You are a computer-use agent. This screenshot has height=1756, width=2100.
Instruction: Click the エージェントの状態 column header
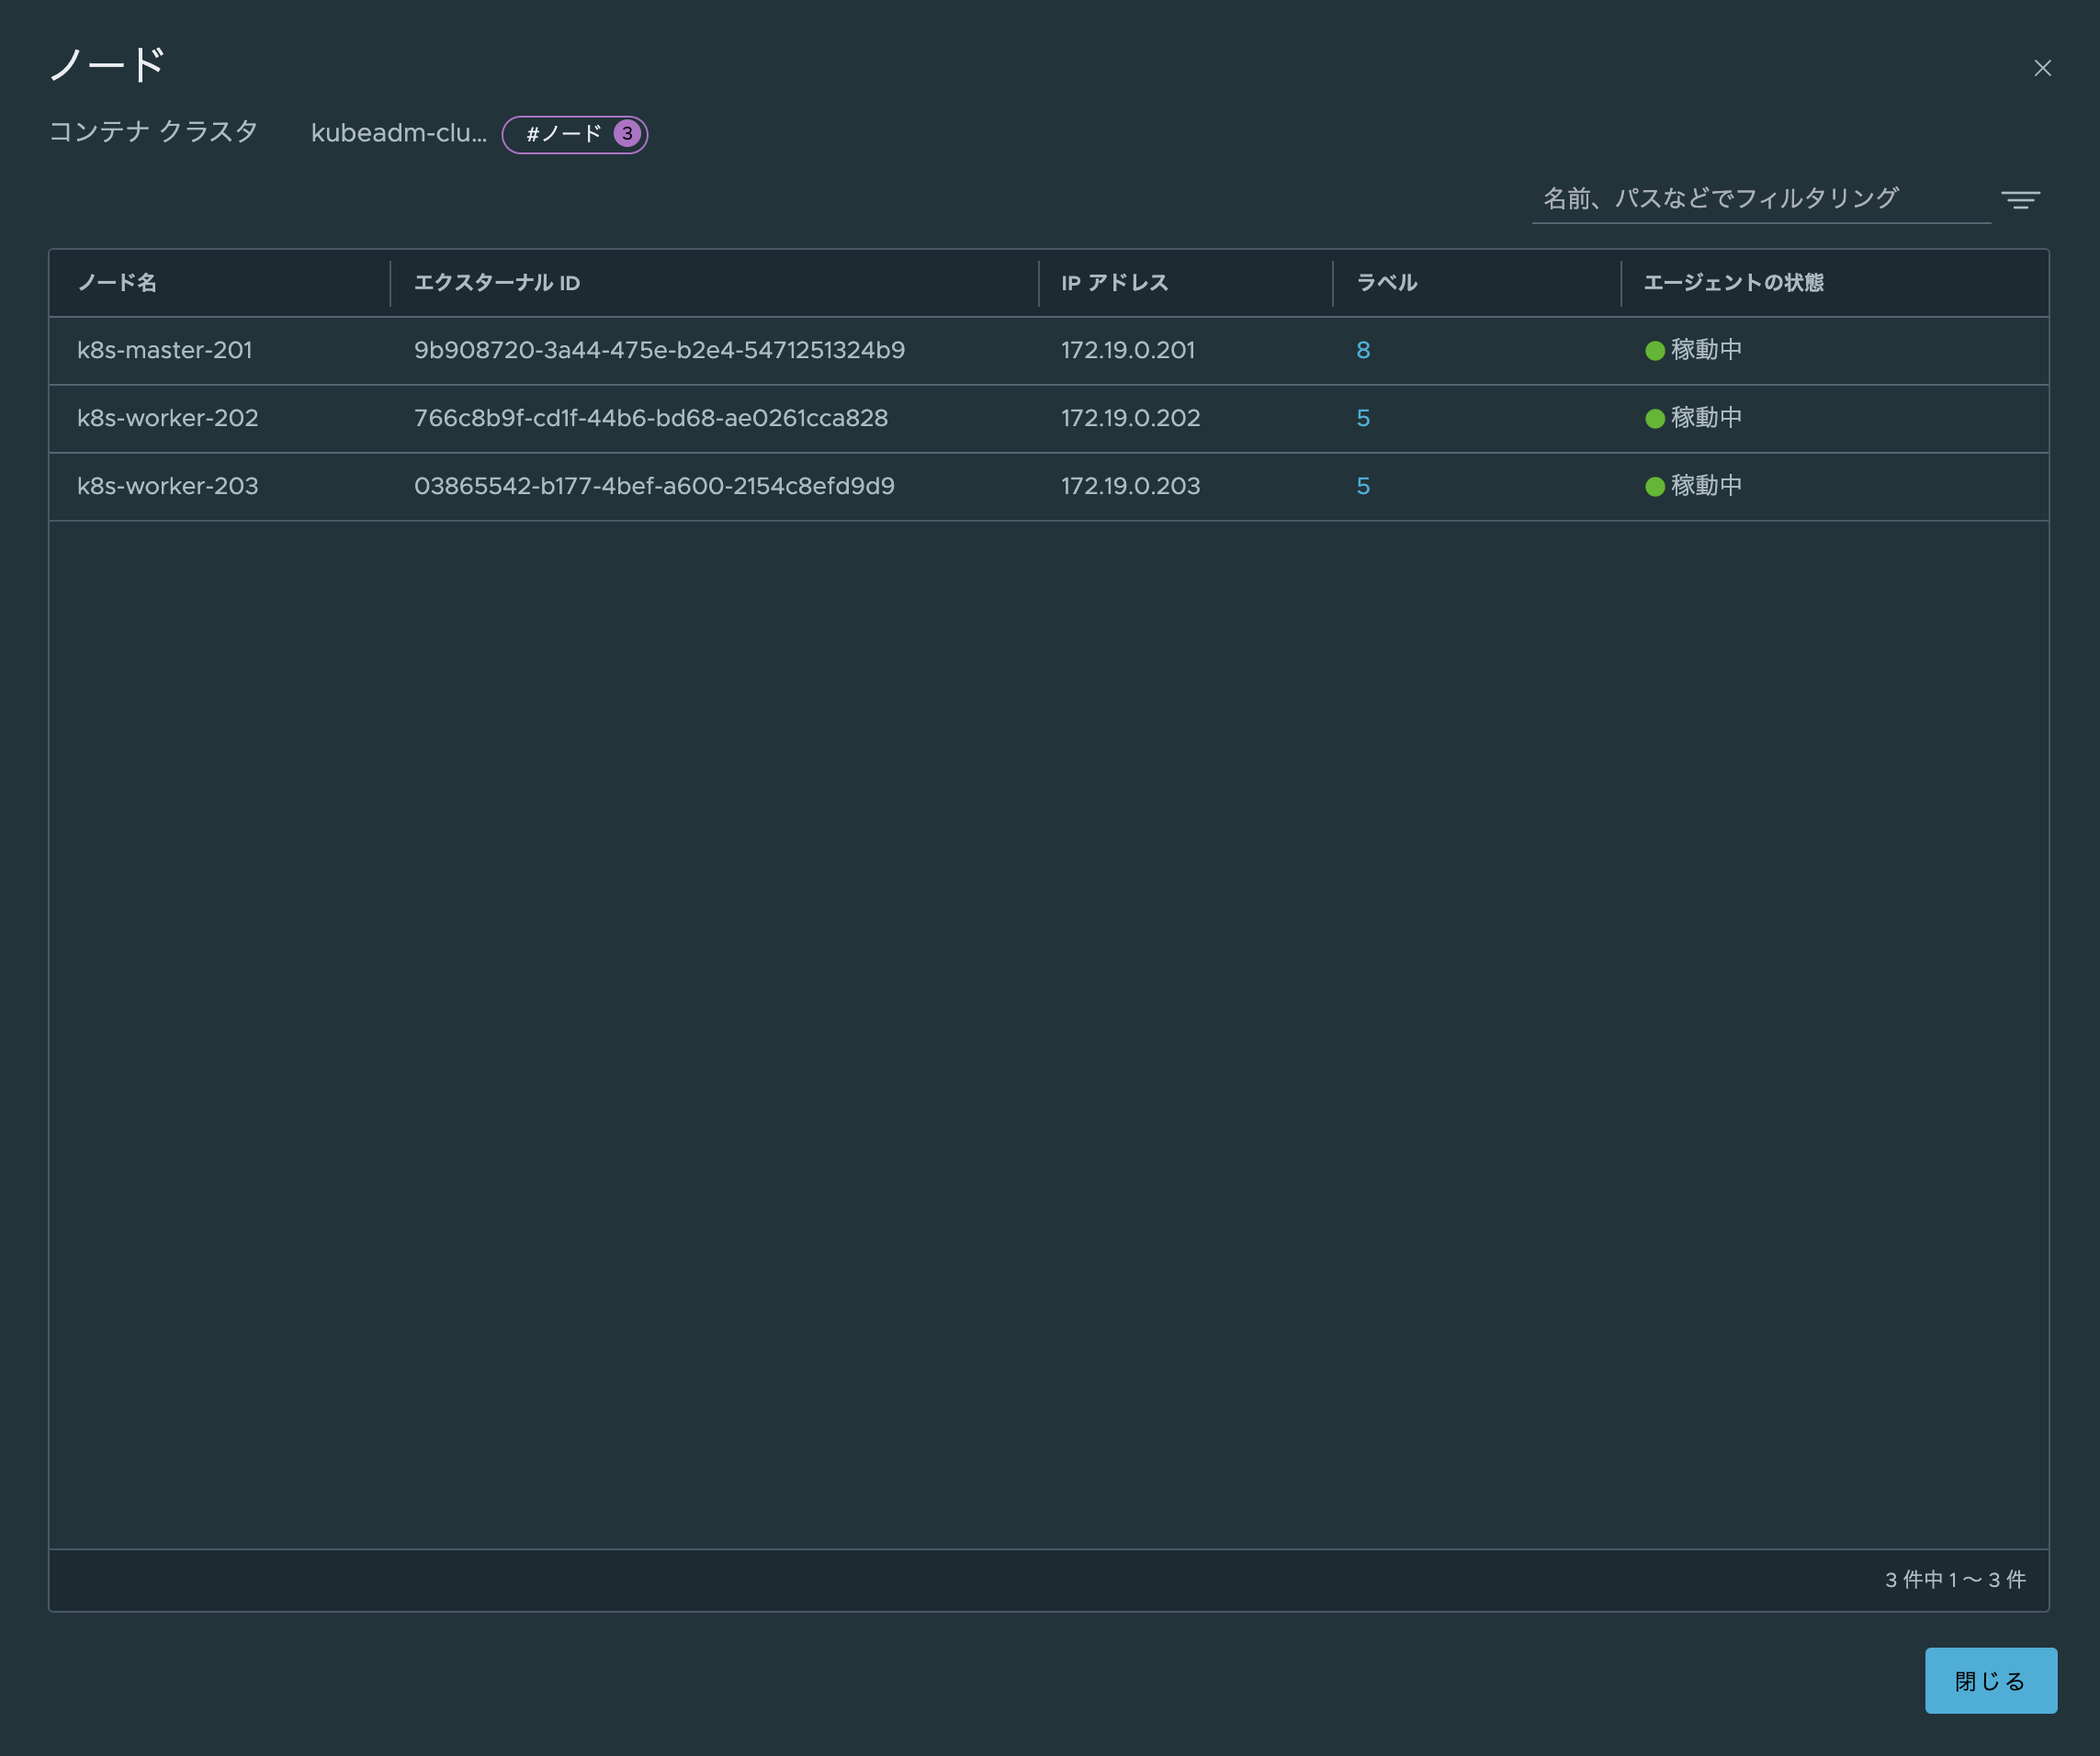tap(1733, 283)
